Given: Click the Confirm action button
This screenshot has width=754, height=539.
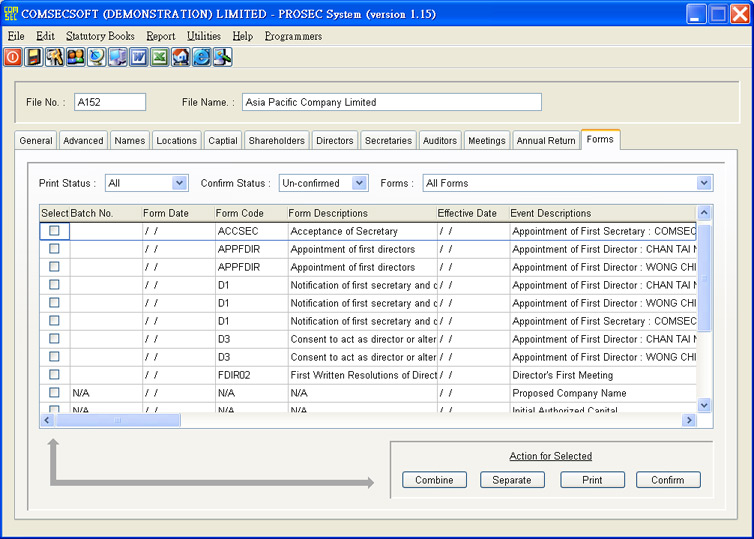Looking at the screenshot, I should point(668,480).
